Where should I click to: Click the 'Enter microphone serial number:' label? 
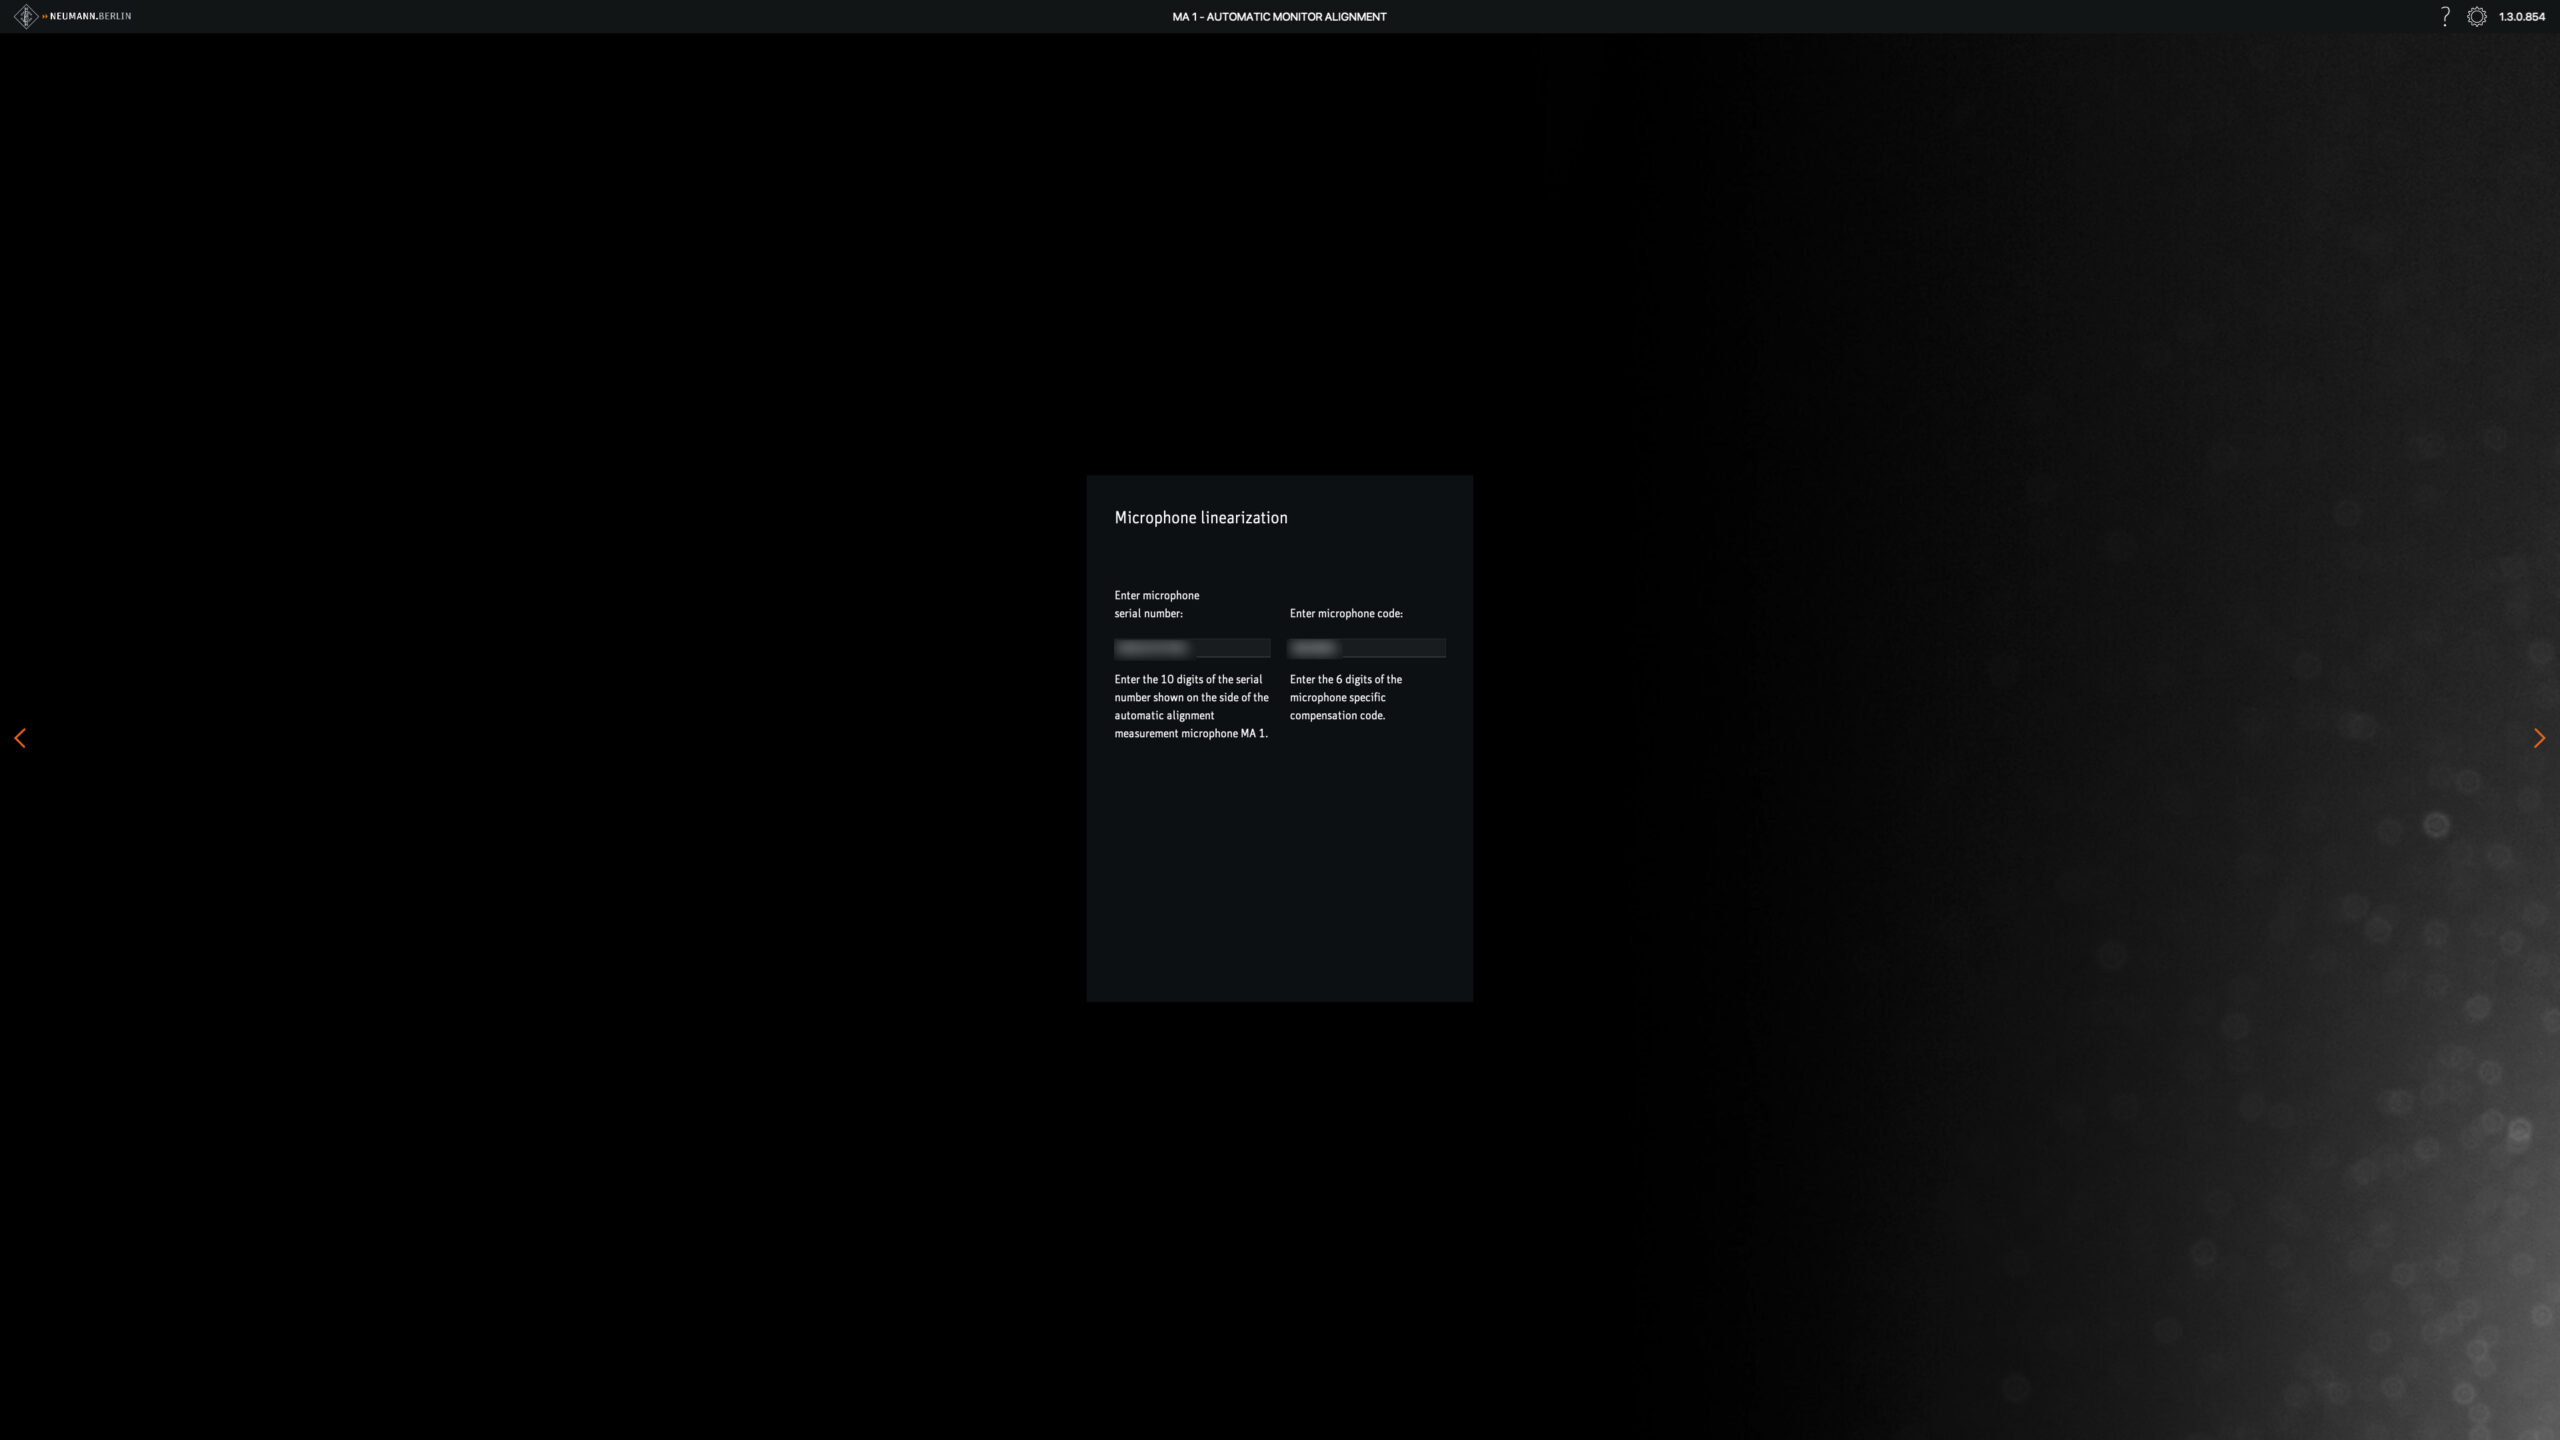(x=1157, y=604)
